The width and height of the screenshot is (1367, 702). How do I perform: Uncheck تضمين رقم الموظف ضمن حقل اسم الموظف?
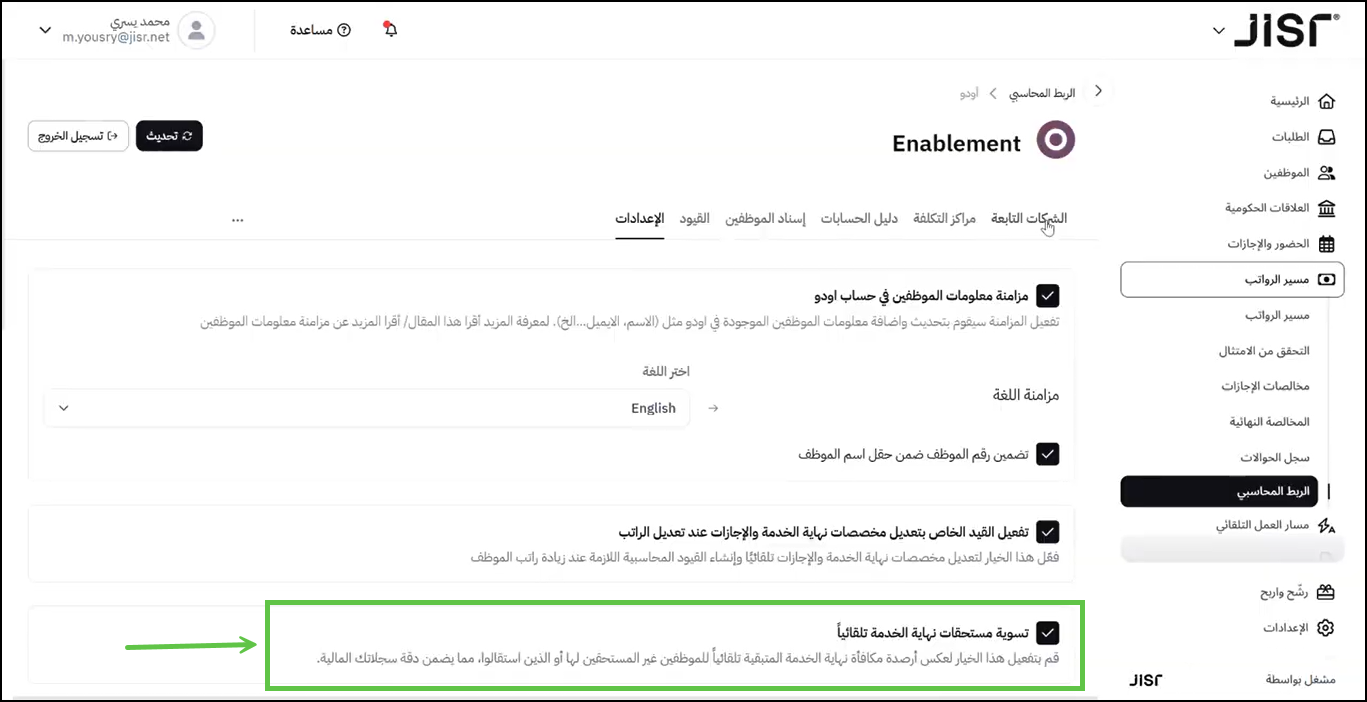click(1047, 454)
